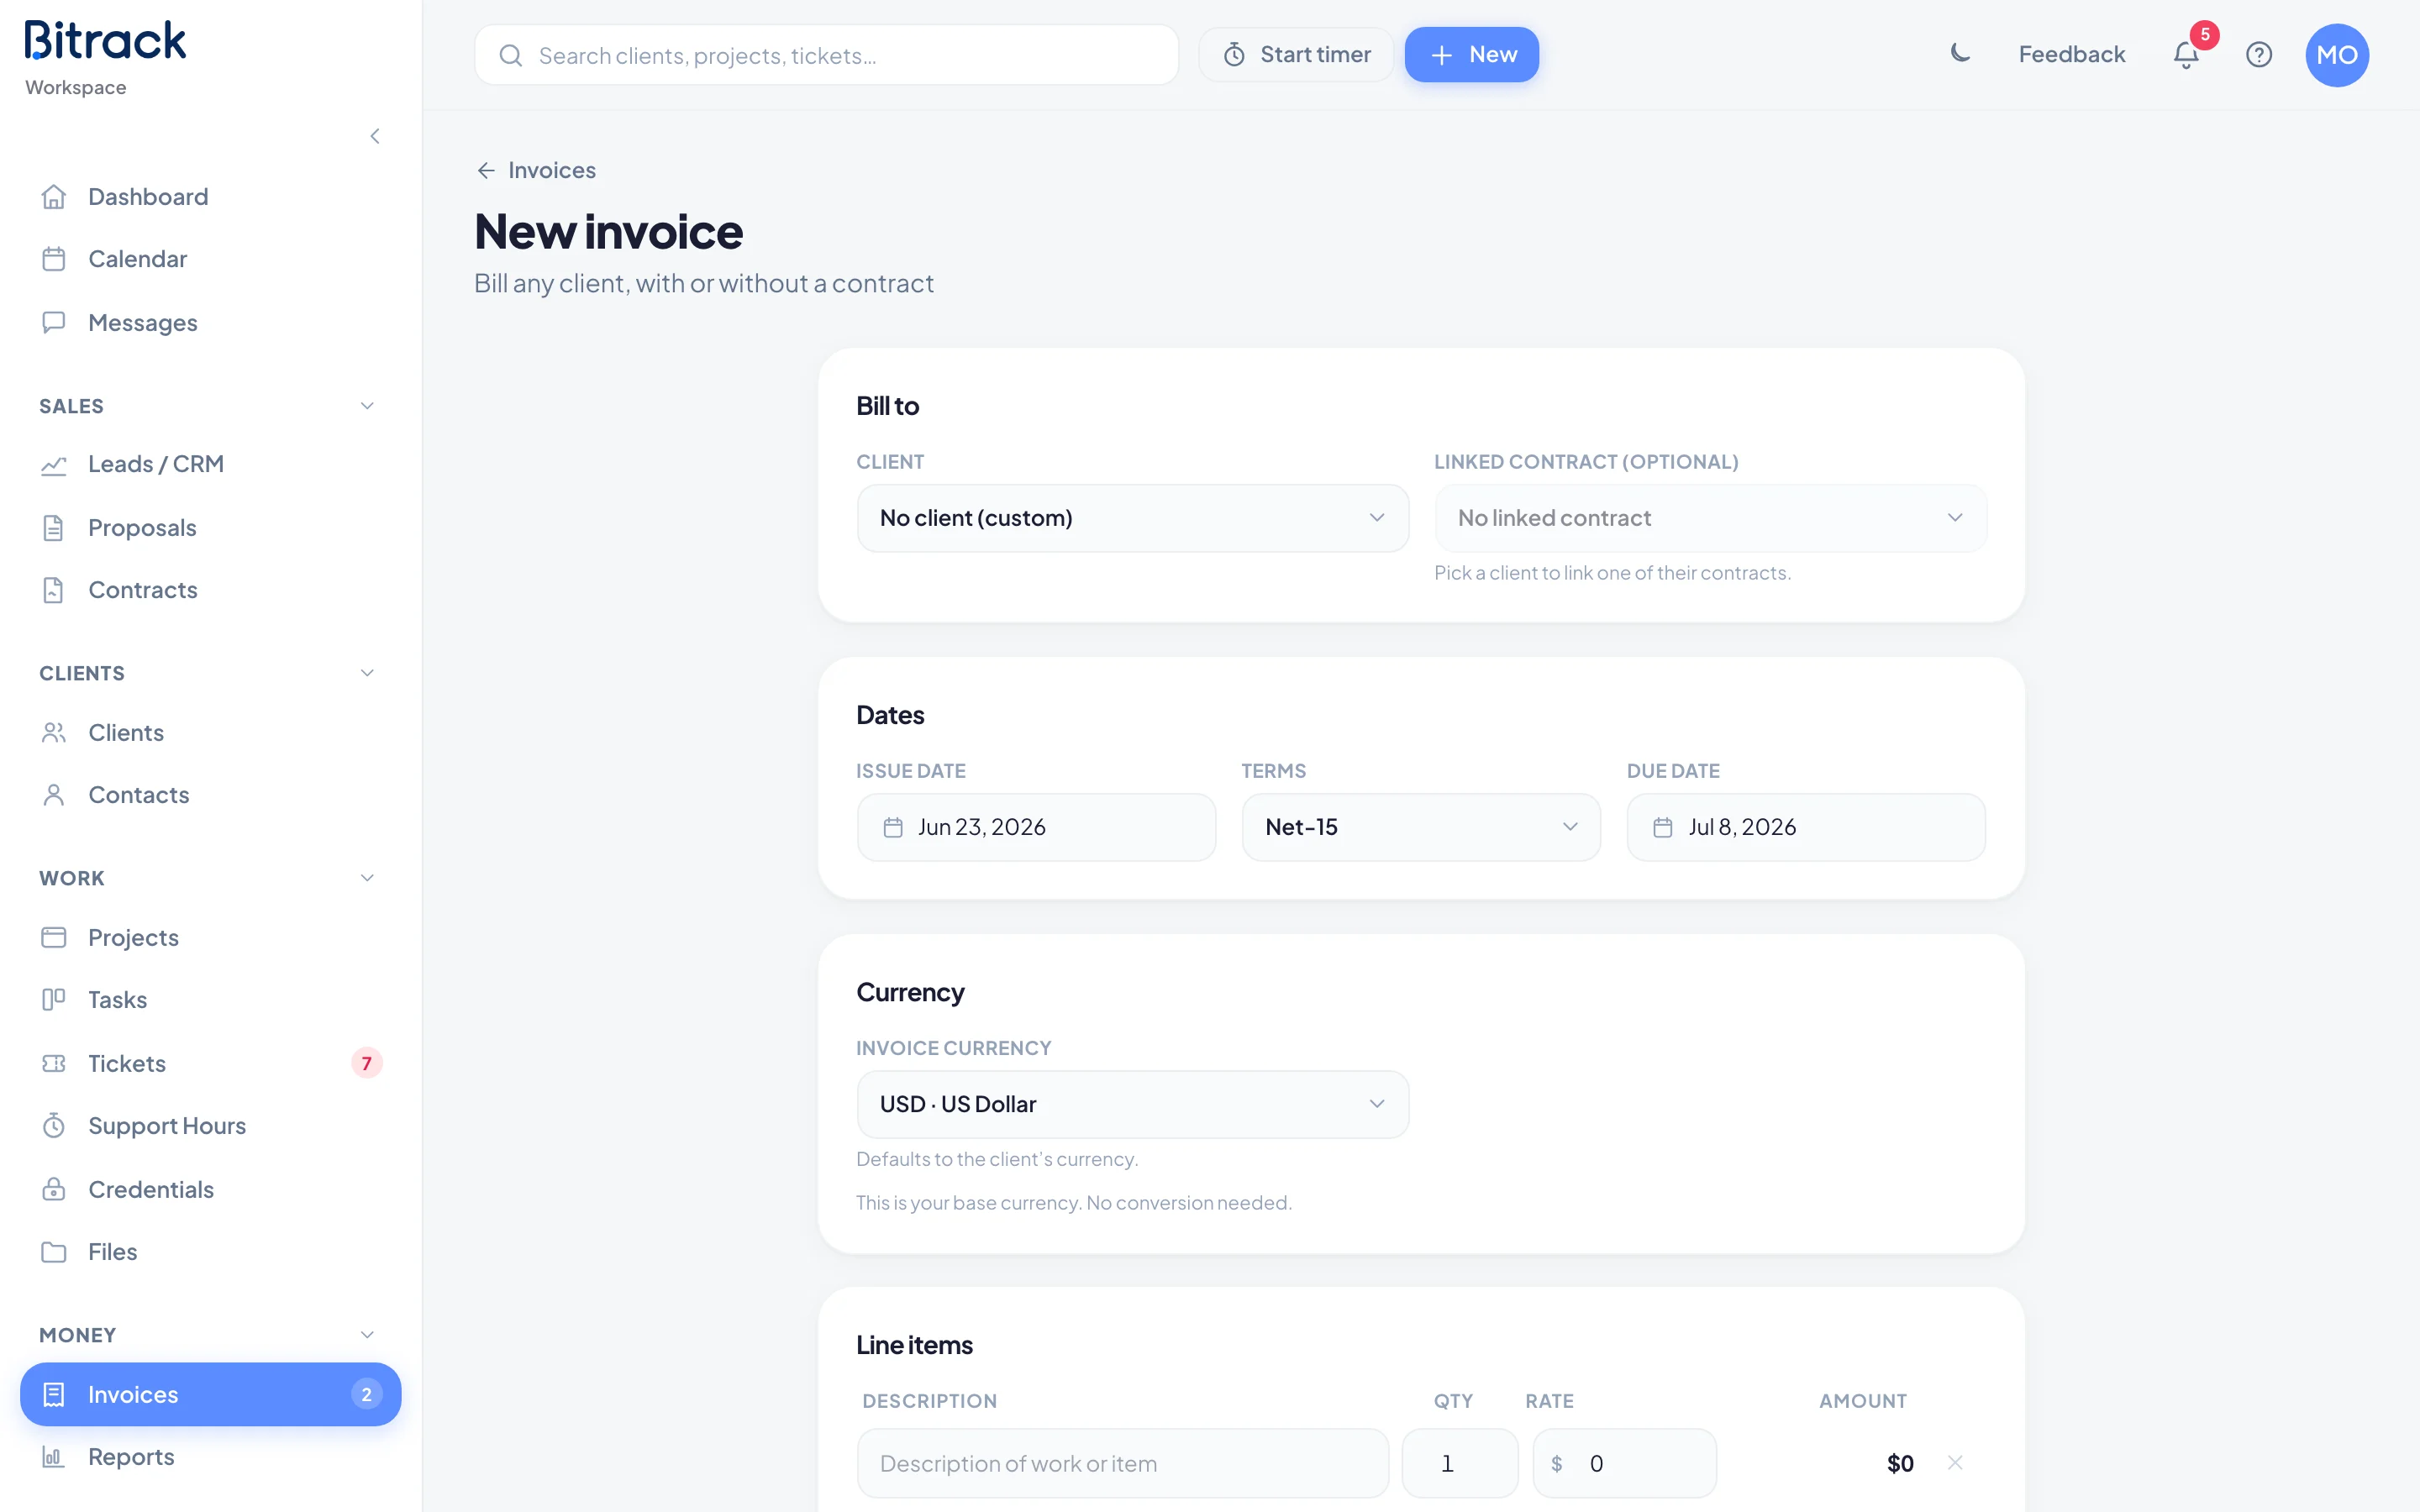Click the calendar icon in Issue date

(x=893, y=827)
